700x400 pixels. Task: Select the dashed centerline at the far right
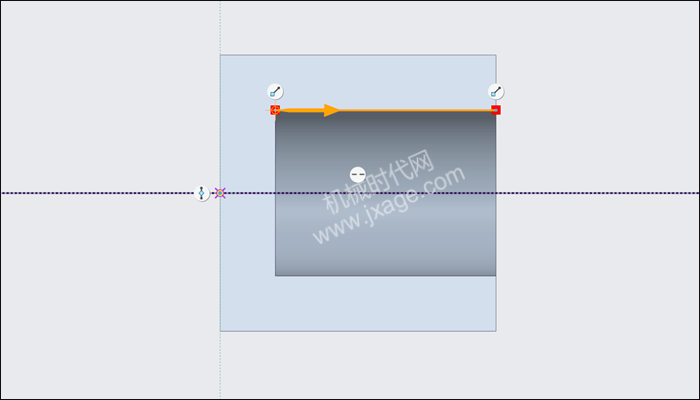(597, 193)
